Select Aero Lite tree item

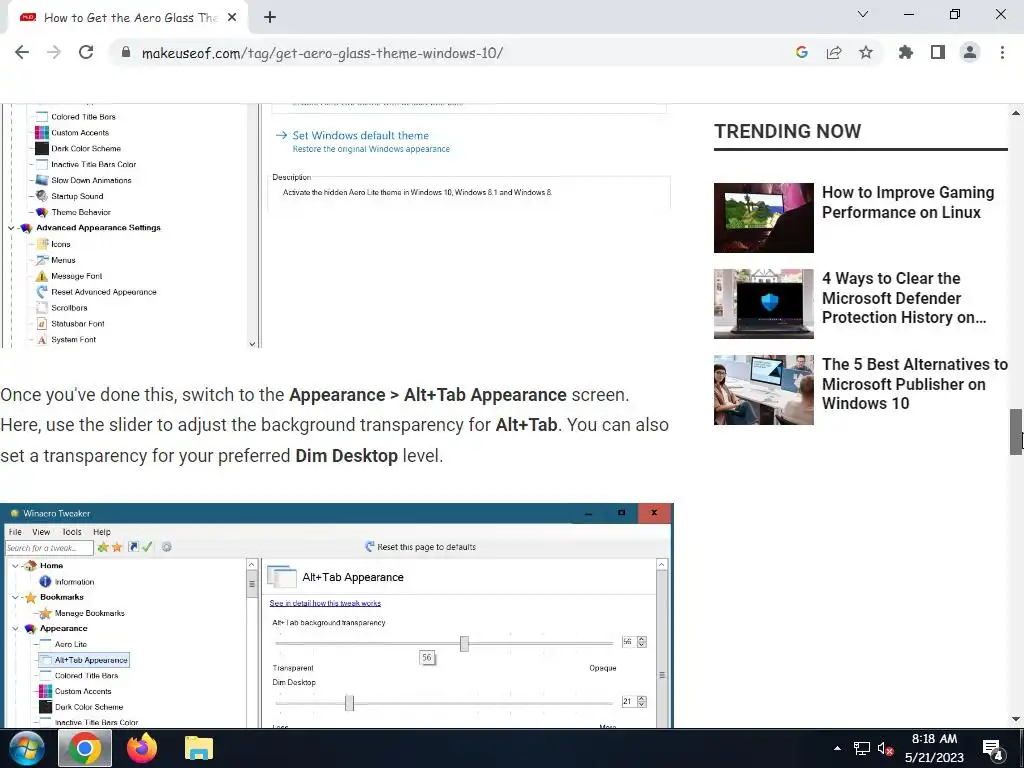(x=71, y=644)
